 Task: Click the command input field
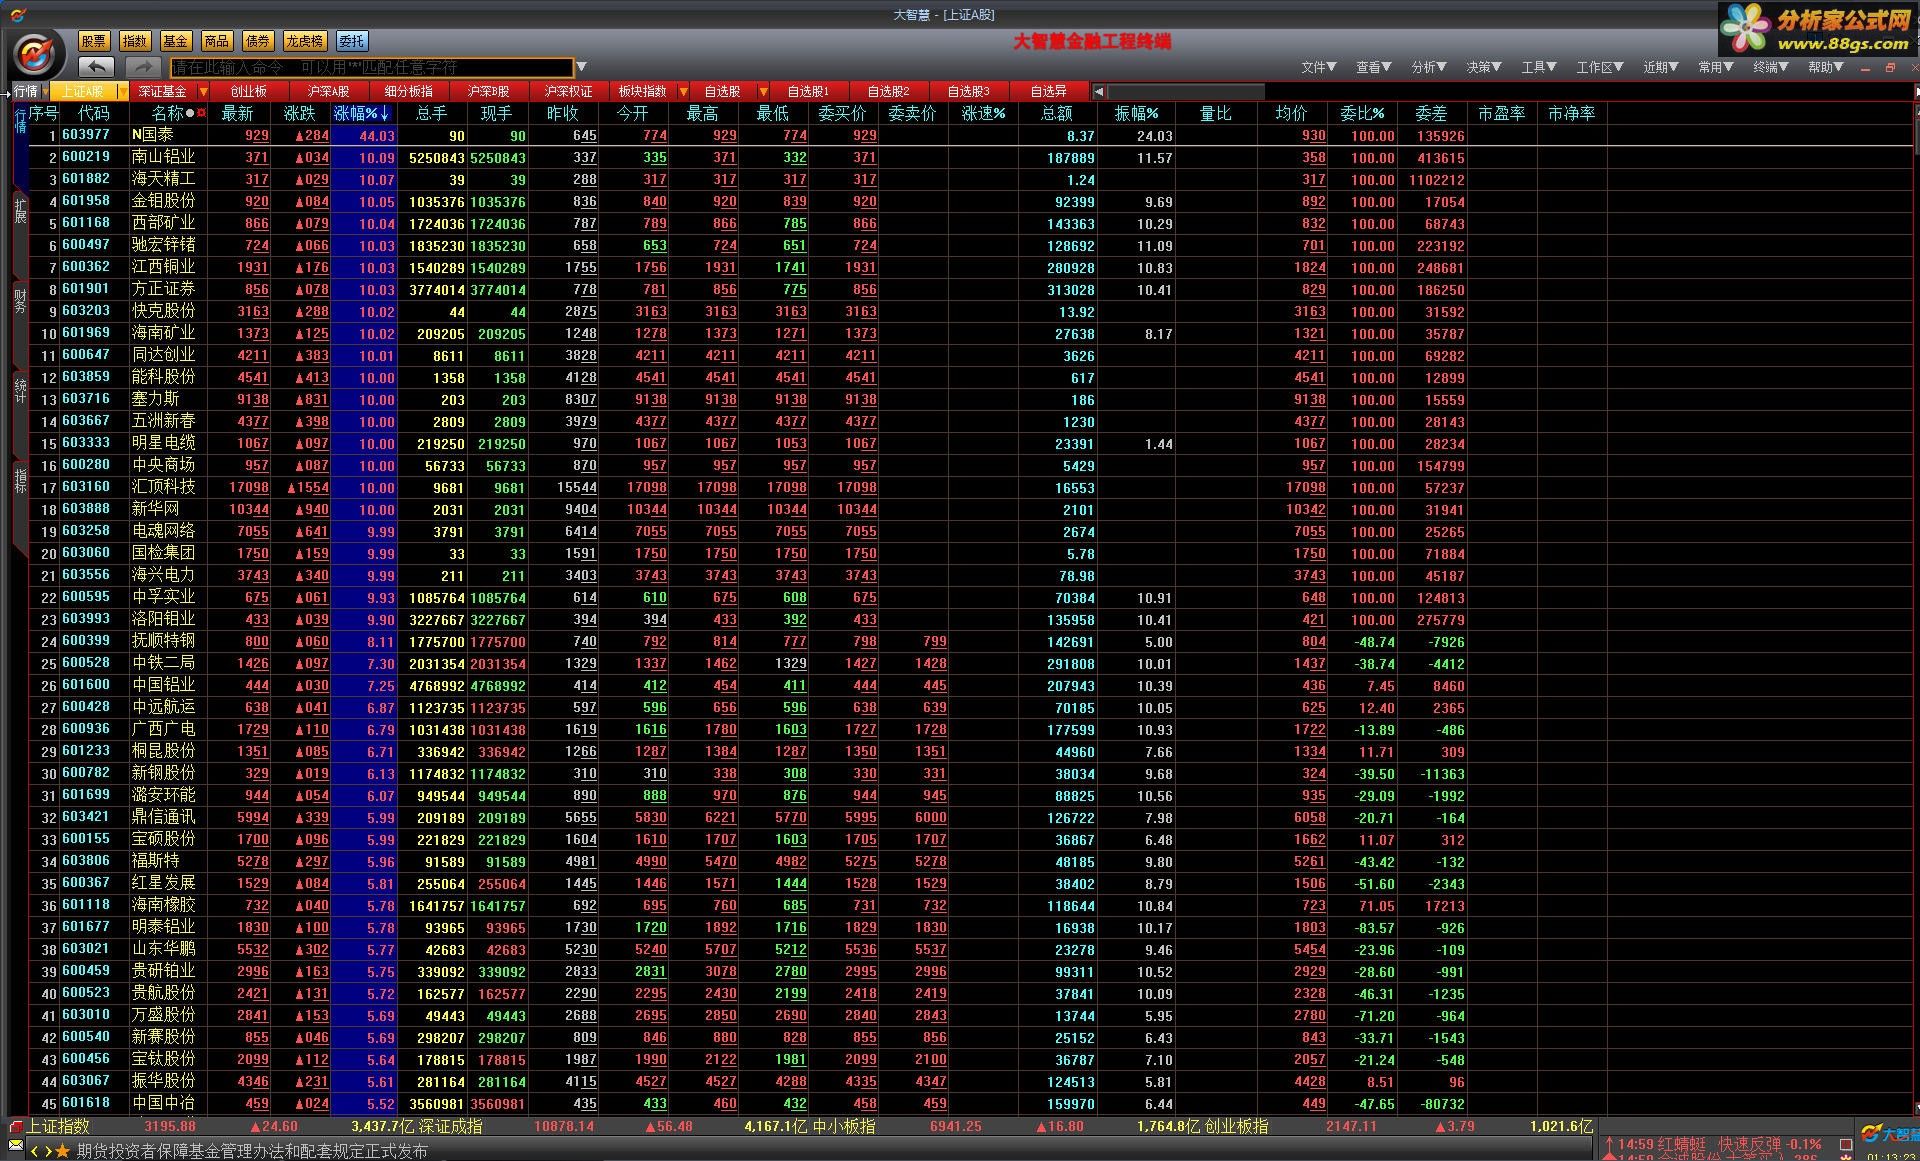tap(372, 68)
